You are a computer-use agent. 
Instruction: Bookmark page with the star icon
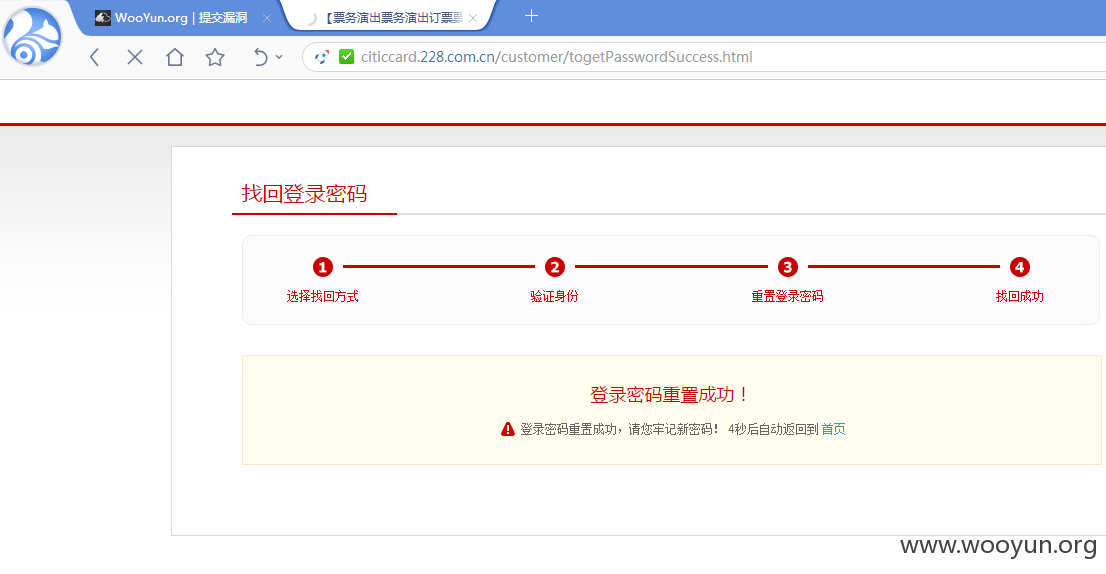coord(215,57)
